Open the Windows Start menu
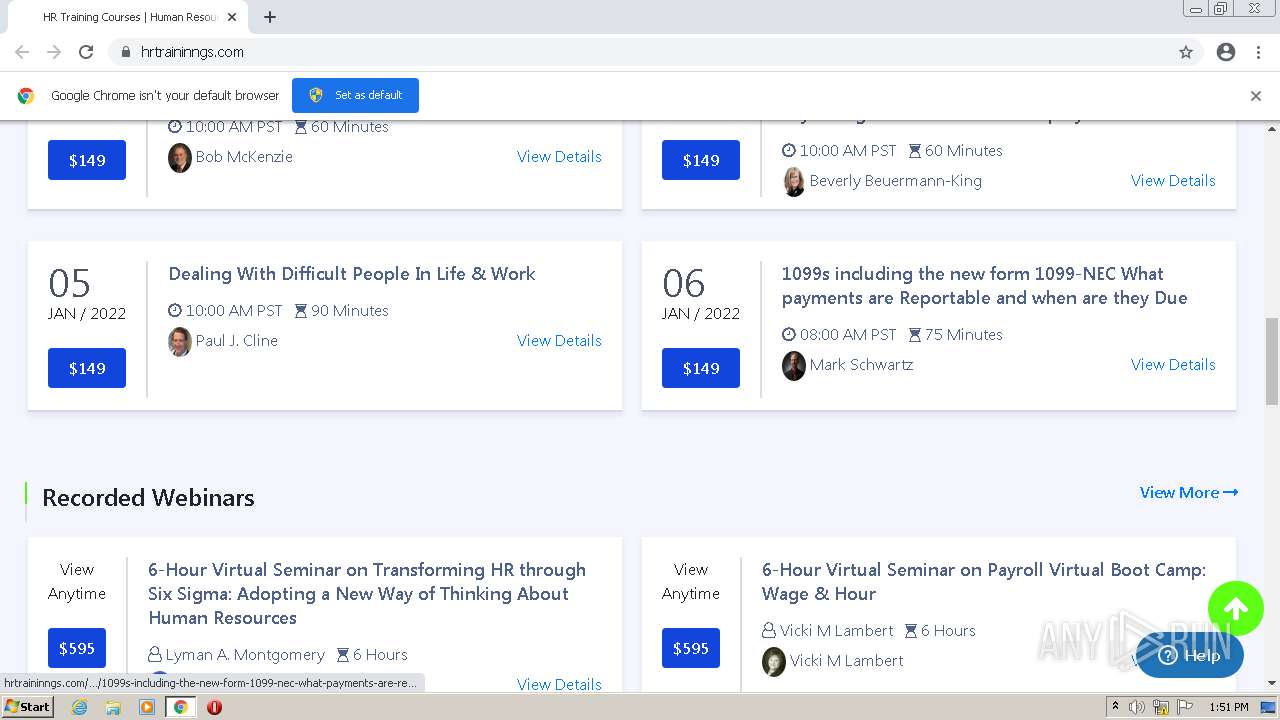 [27, 707]
